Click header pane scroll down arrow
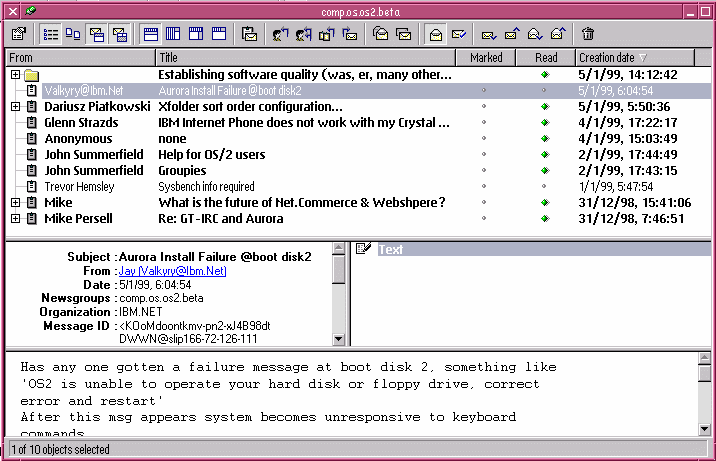This screenshot has height=461, width=716. [x=338, y=339]
